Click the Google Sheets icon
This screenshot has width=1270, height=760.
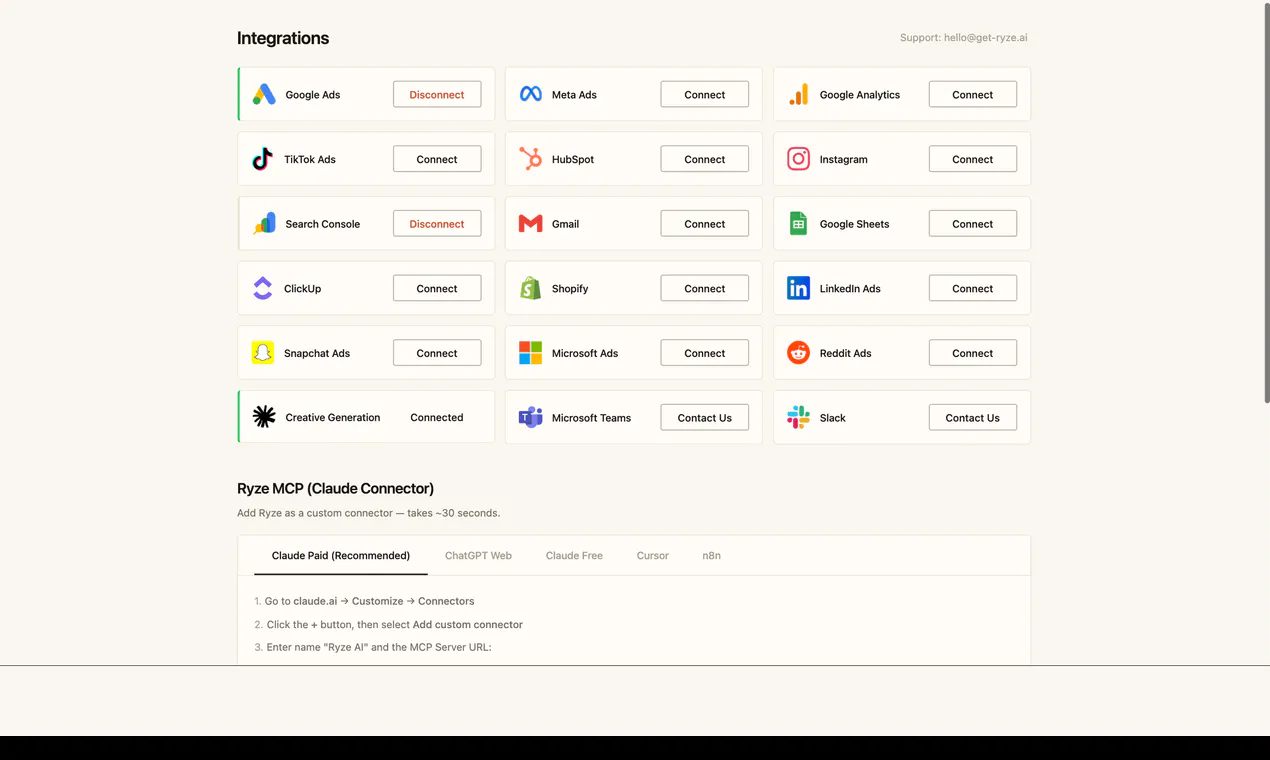tap(798, 224)
